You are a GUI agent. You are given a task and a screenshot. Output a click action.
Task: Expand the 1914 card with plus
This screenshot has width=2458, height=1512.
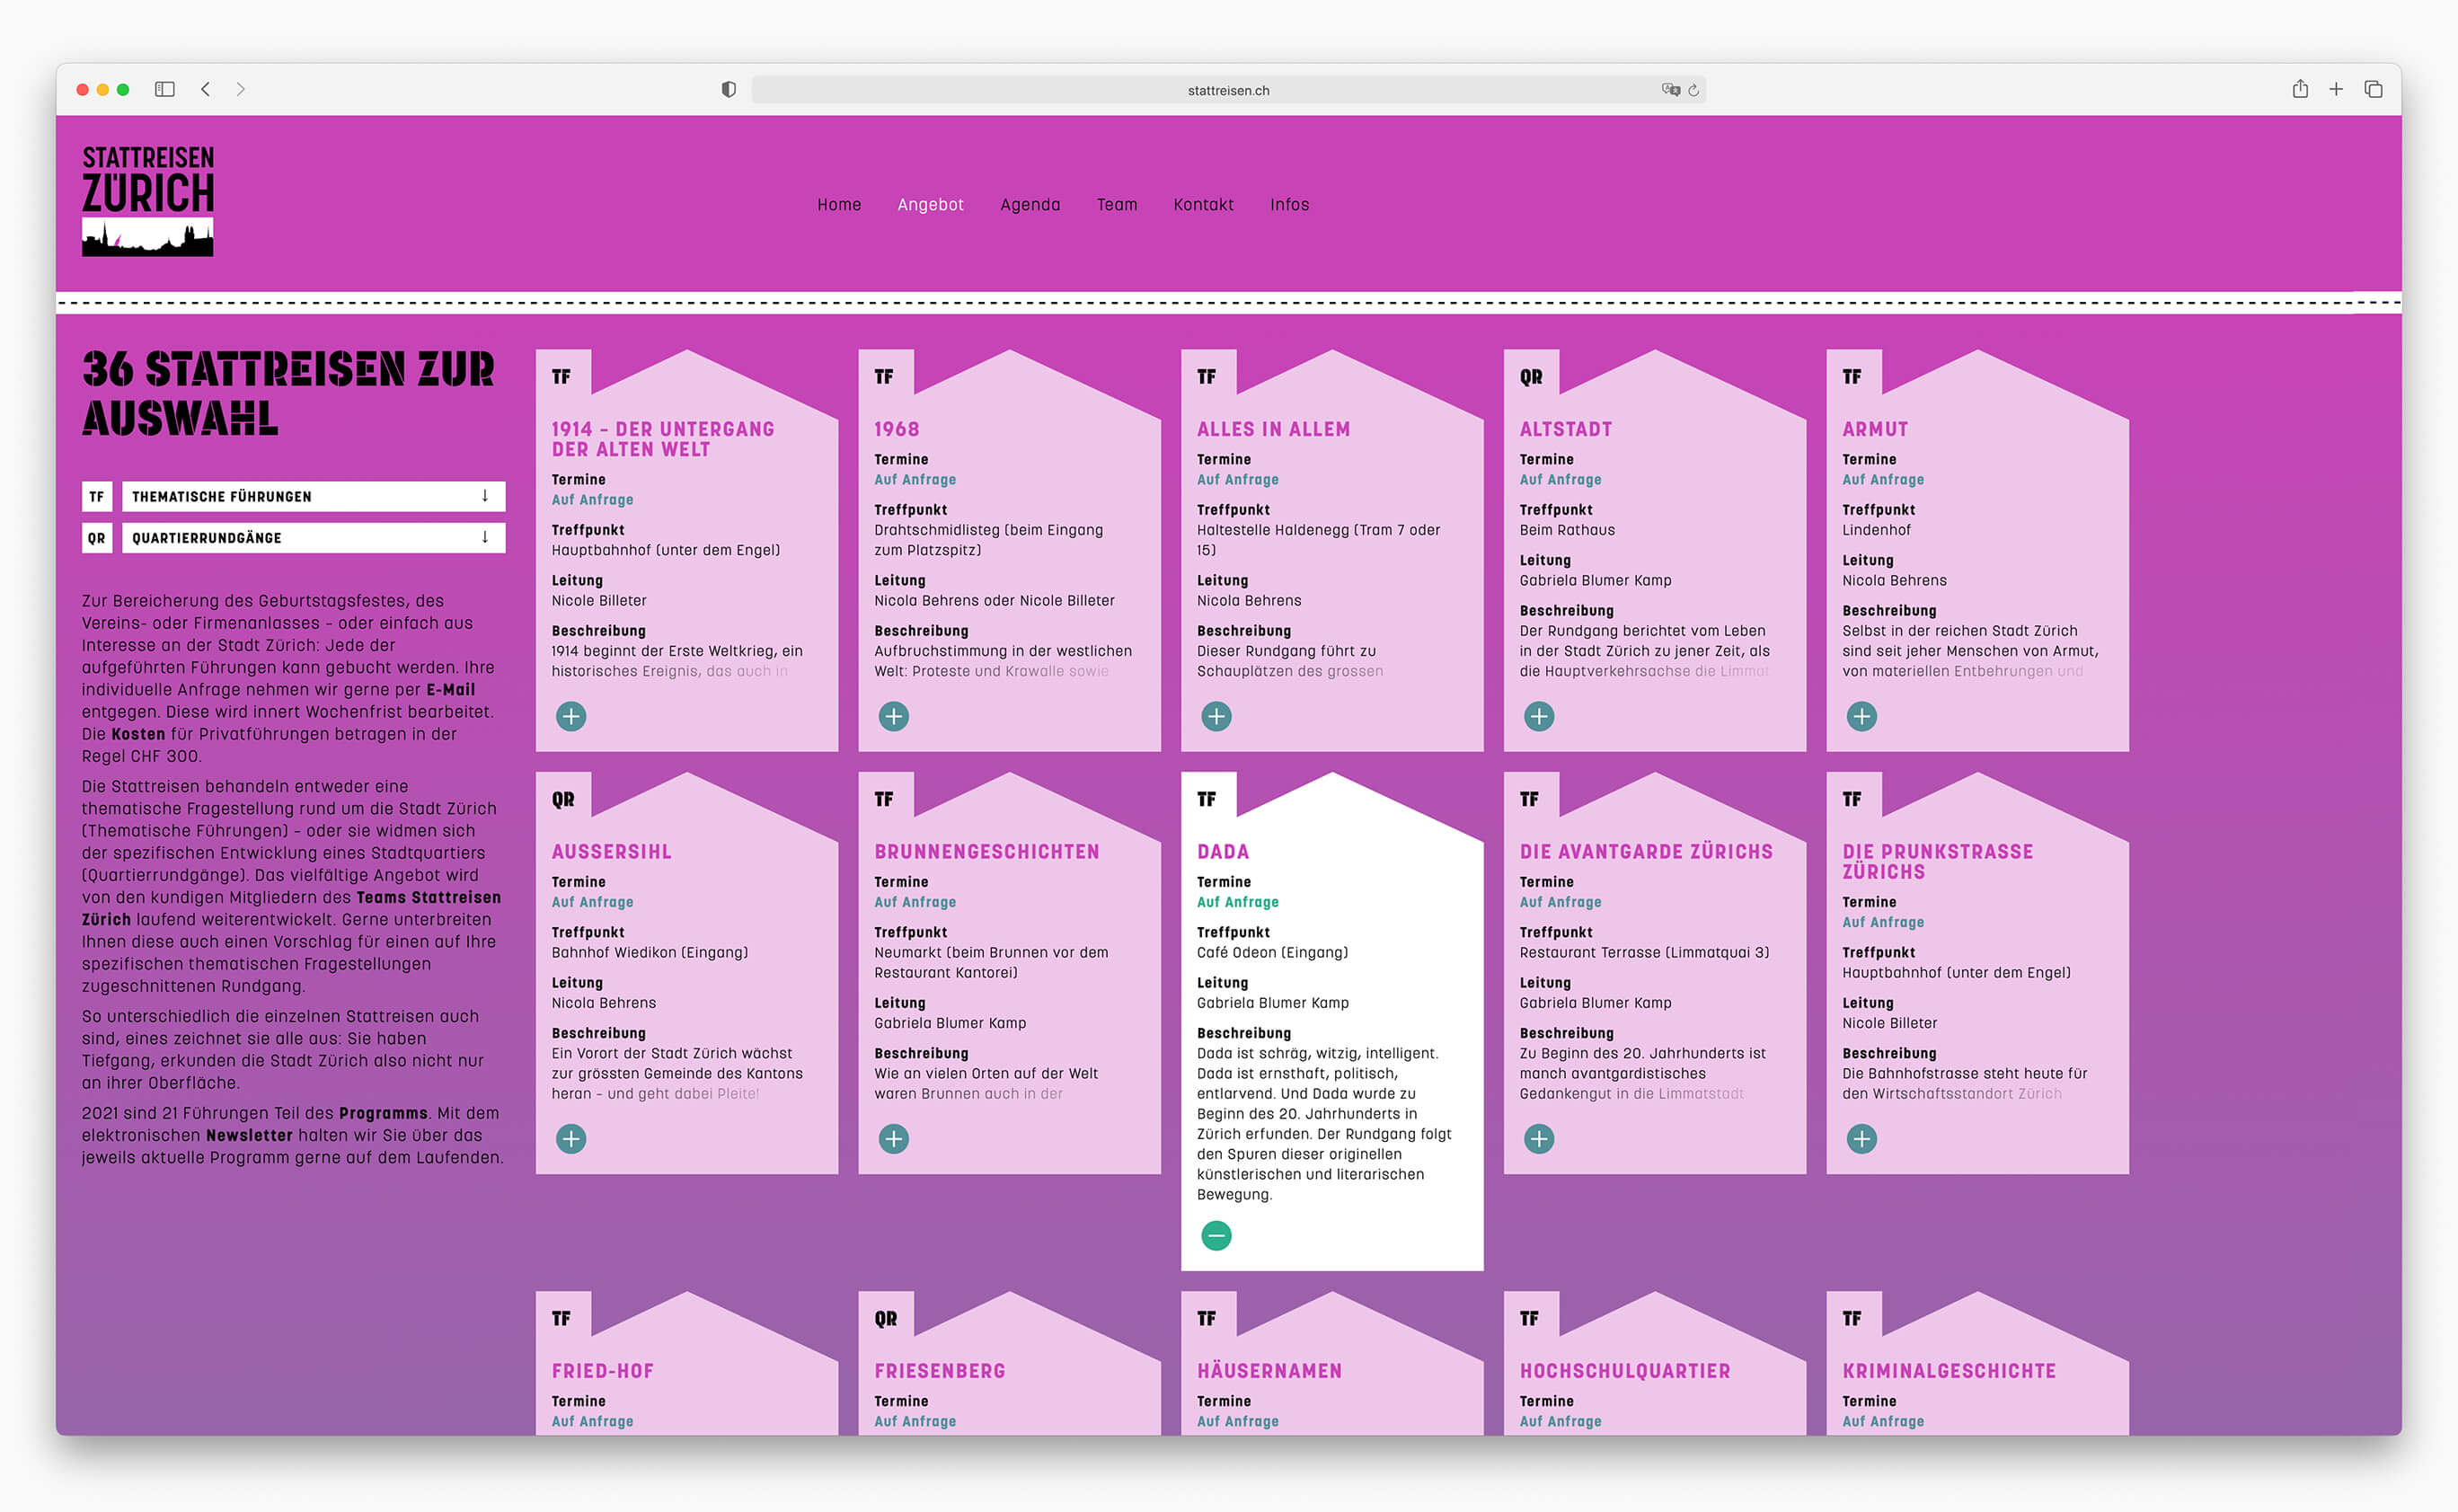[571, 716]
